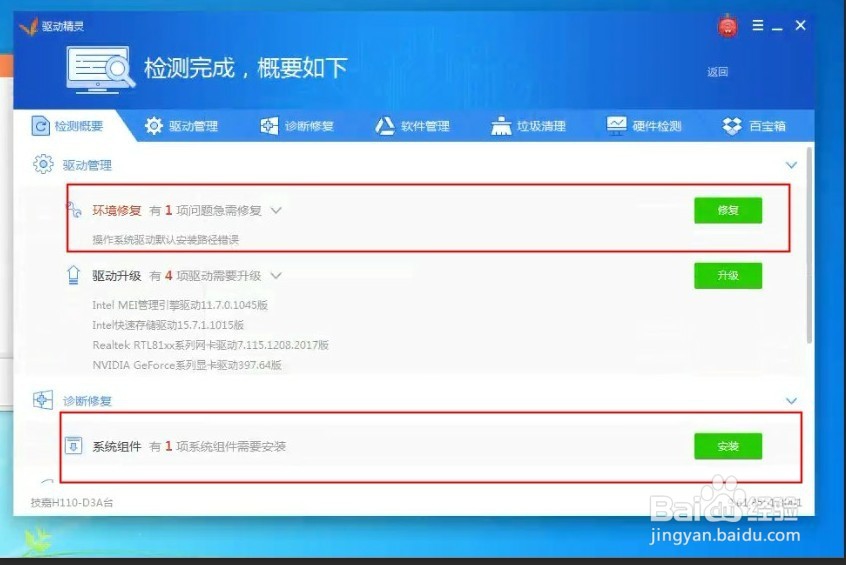This screenshot has width=846, height=565.
Task: Click the gear icon beside 驱动管理 section heading
Action: (43, 164)
